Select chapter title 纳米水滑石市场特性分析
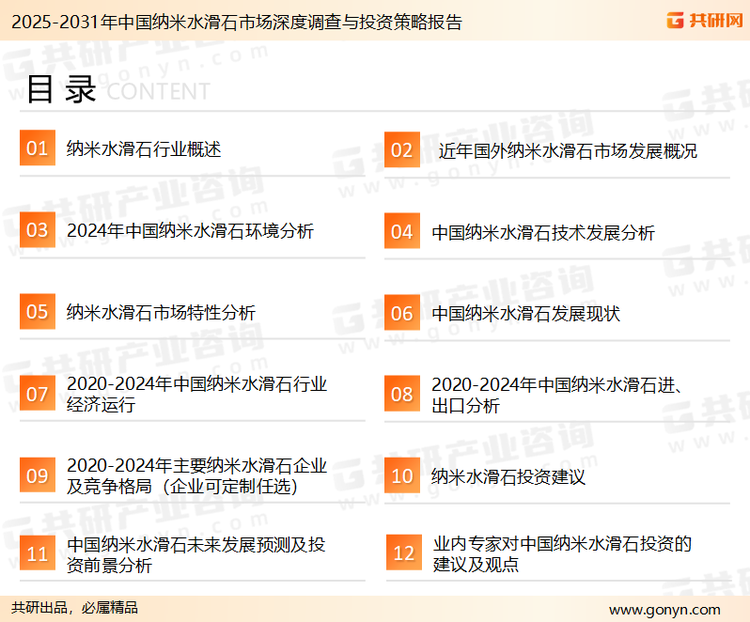 [x=161, y=313]
